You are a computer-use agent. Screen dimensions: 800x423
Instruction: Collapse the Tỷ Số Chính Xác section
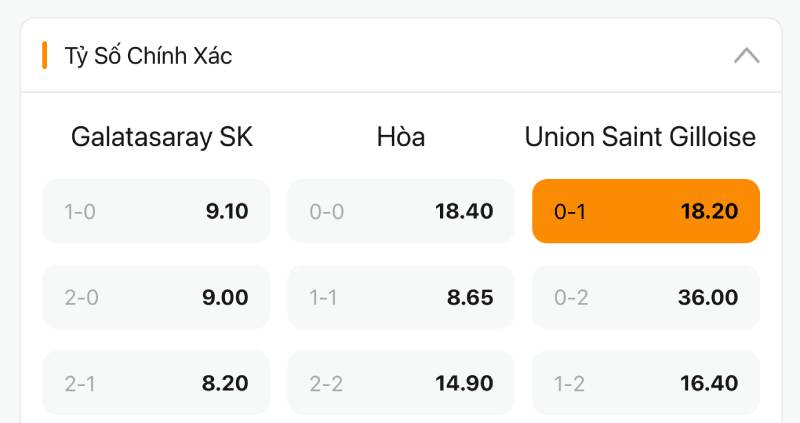click(x=746, y=56)
